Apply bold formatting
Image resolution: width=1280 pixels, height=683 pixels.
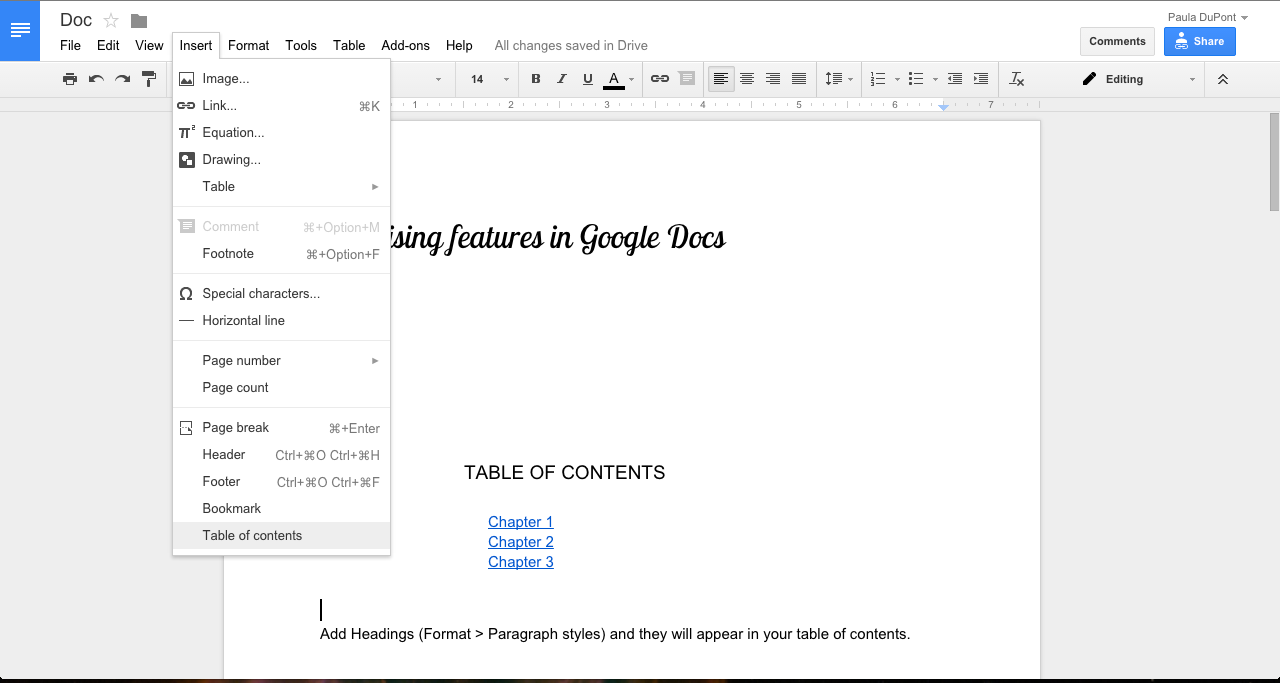pyautogui.click(x=535, y=79)
